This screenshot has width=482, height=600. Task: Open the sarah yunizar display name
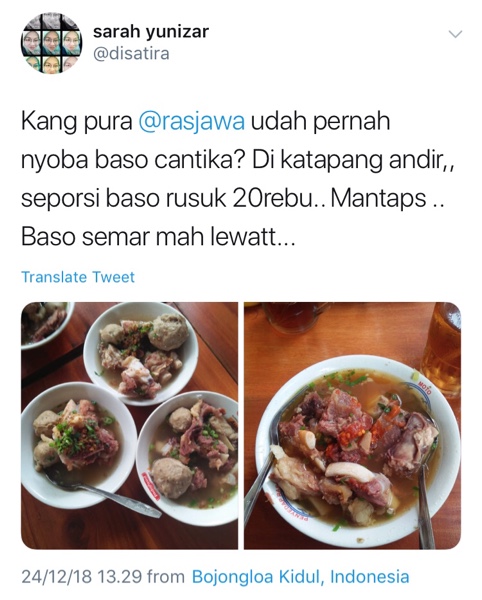click(x=151, y=32)
